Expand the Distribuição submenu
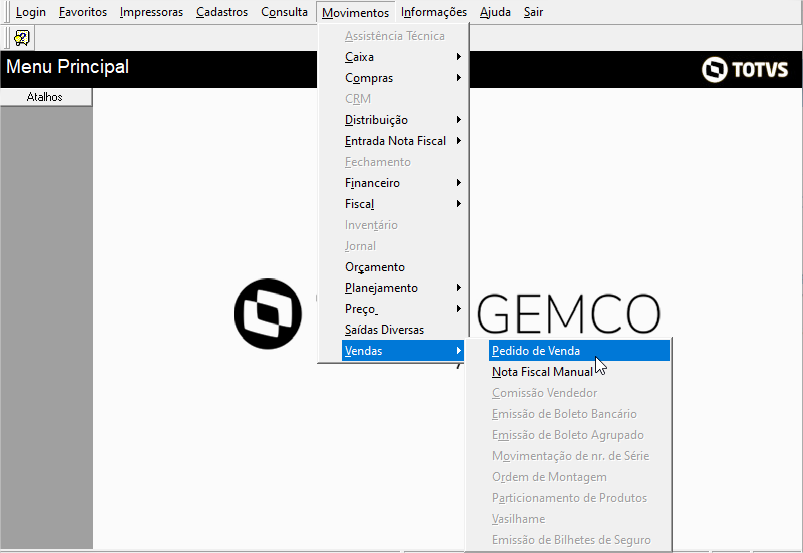Image resolution: width=803 pixels, height=553 pixels. [403, 120]
